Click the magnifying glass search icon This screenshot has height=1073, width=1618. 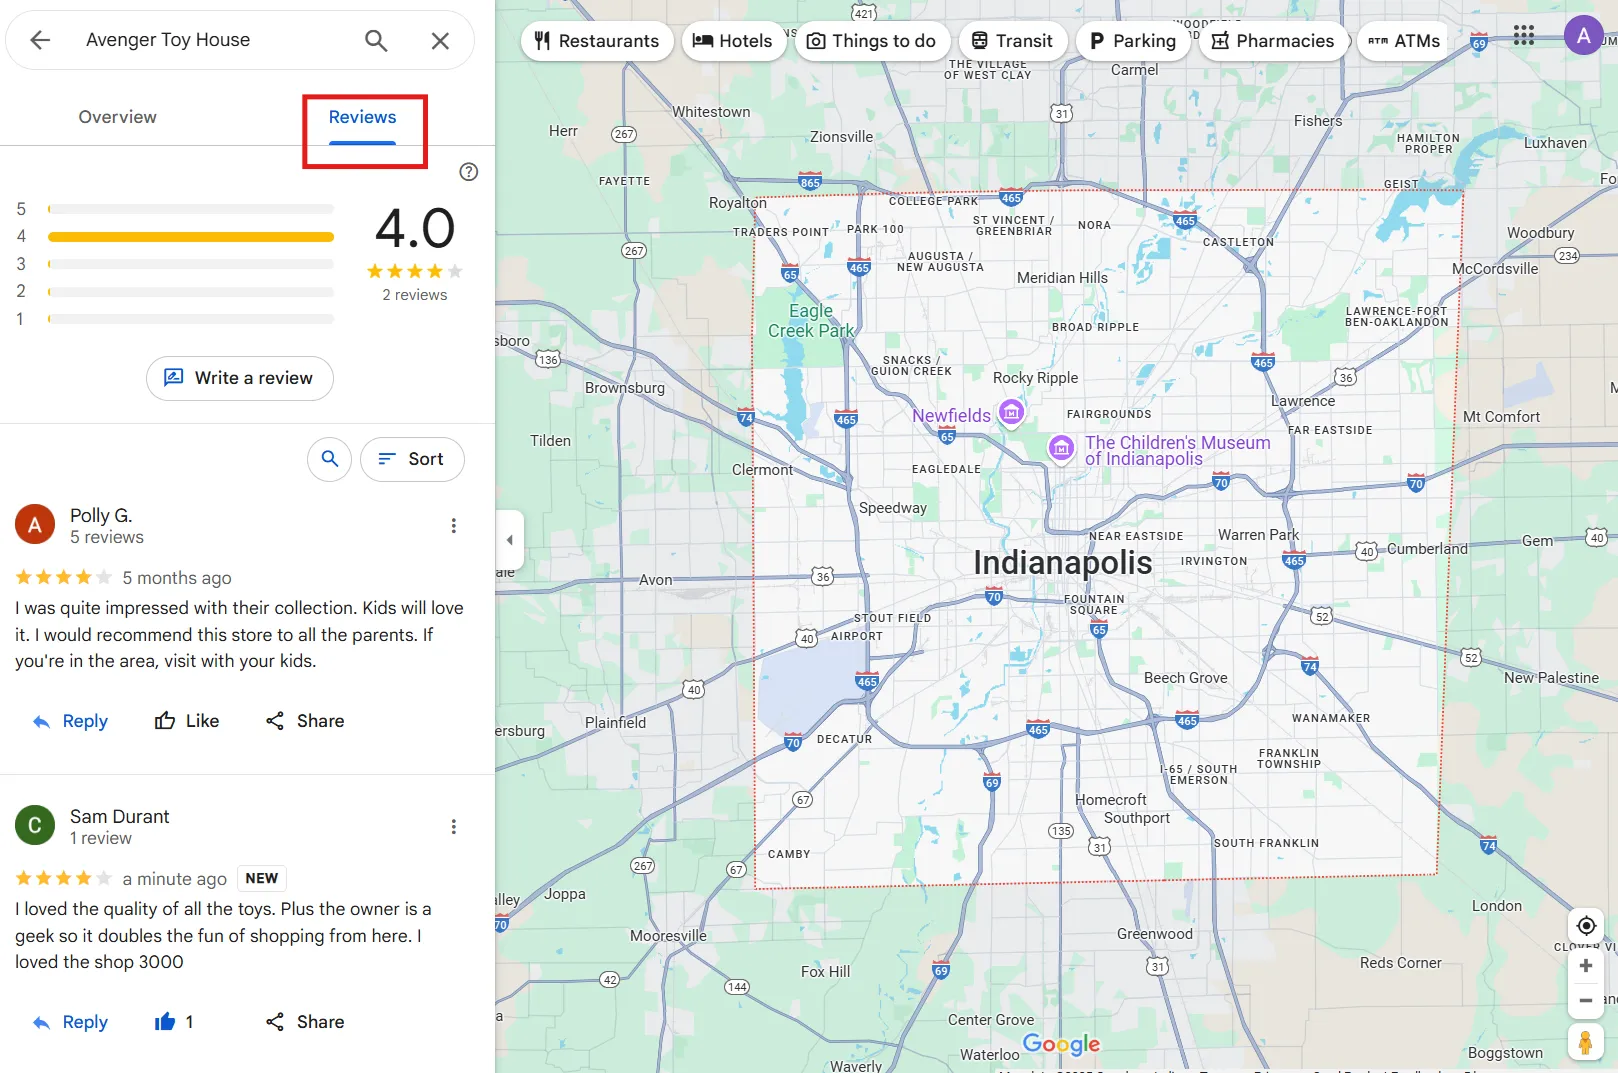click(x=376, y=40)
